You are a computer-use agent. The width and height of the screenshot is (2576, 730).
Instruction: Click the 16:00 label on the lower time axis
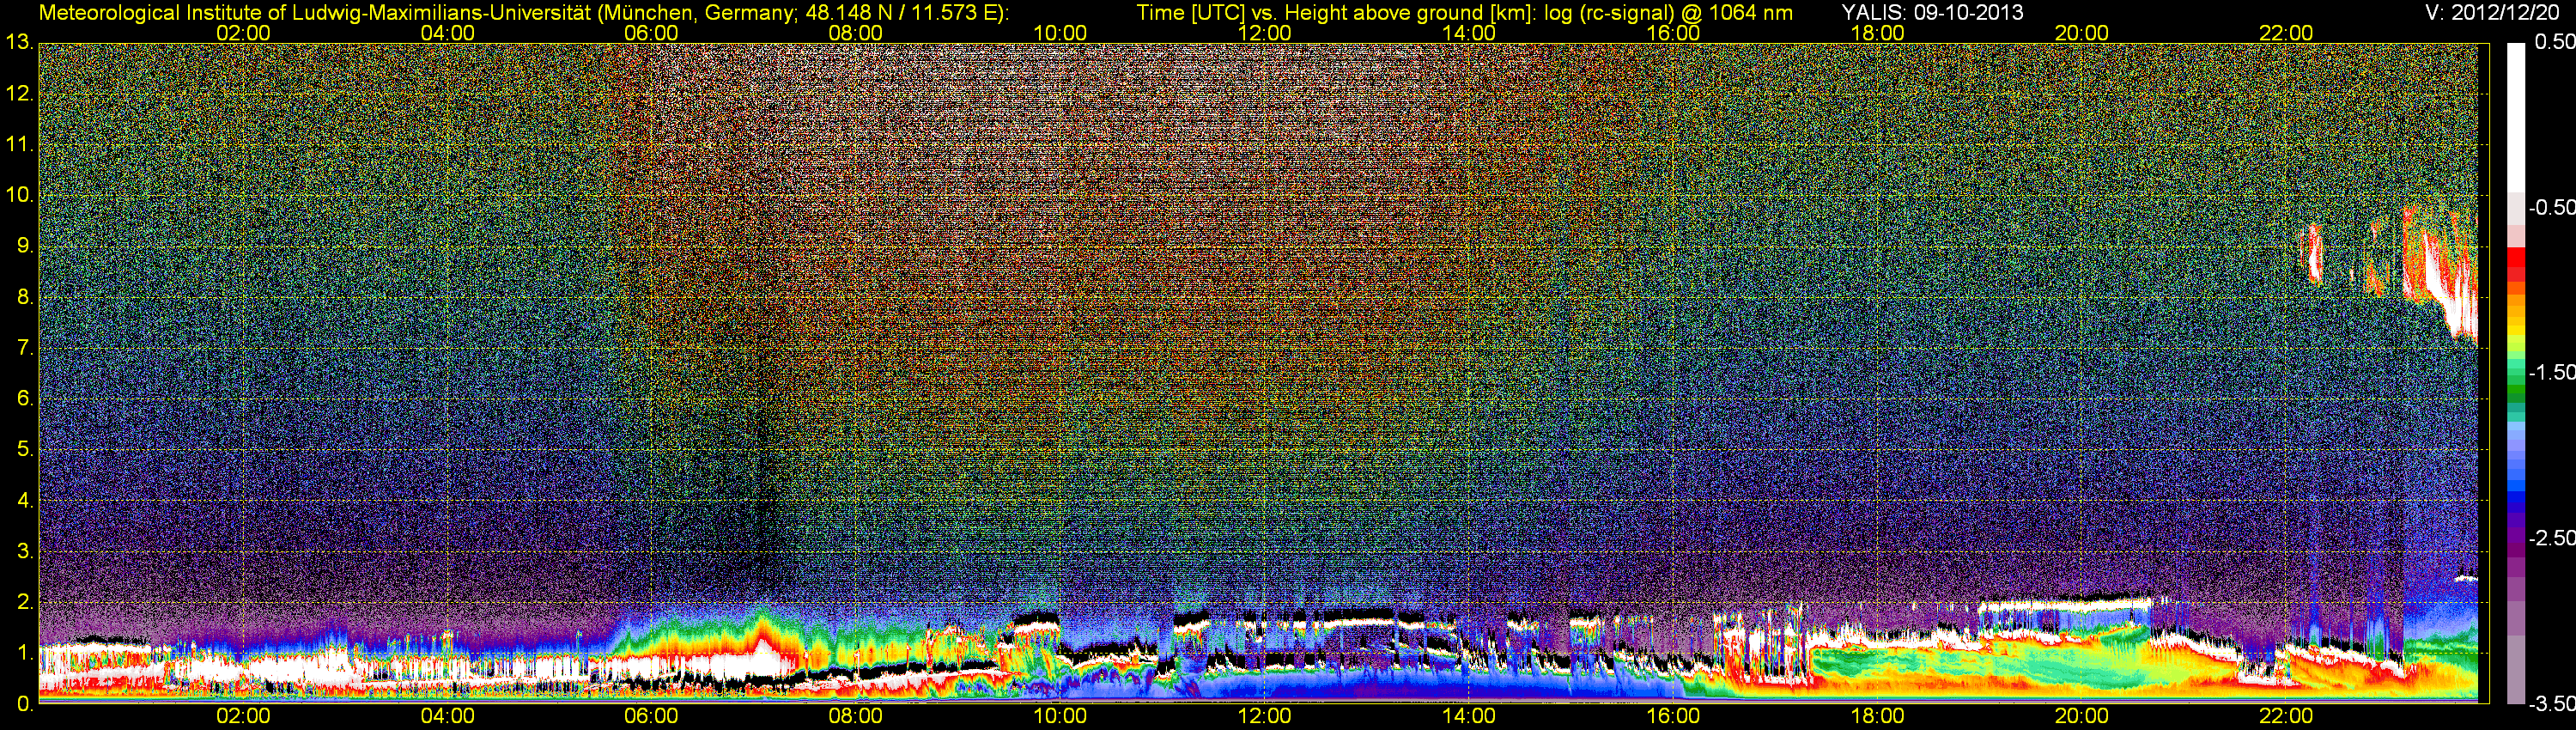1673,716
